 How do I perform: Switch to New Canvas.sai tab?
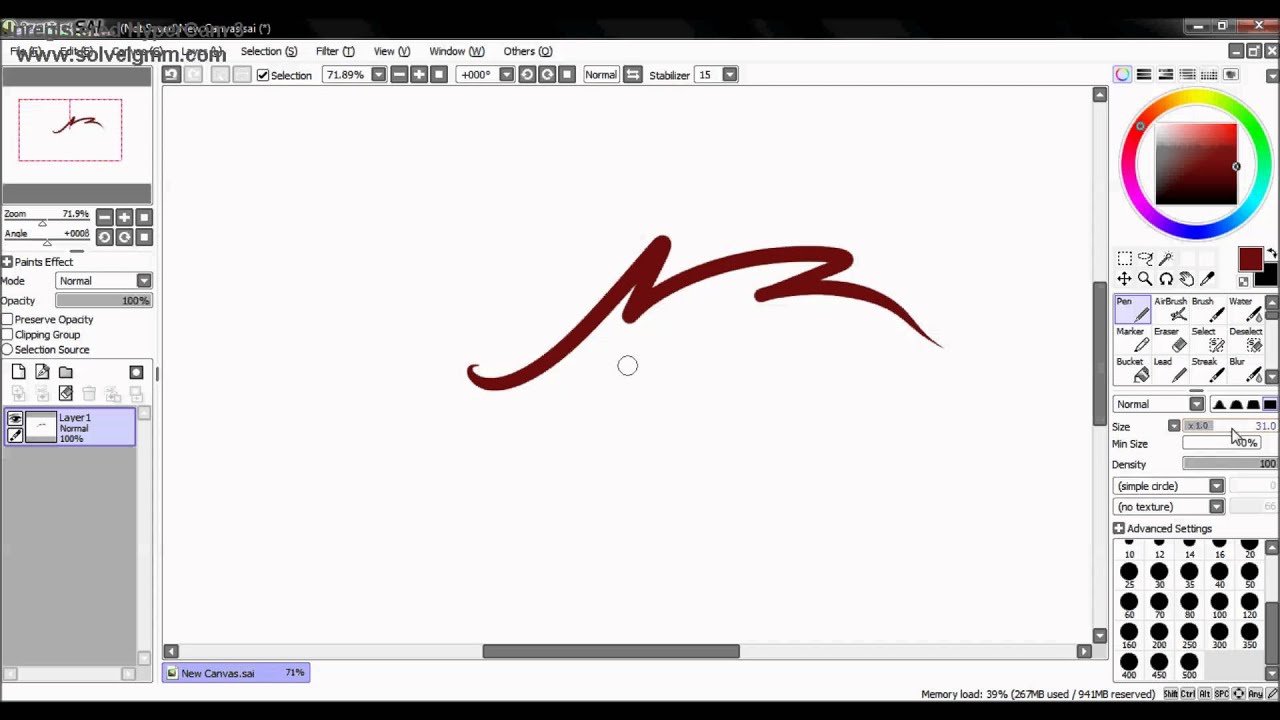(237, 673)
